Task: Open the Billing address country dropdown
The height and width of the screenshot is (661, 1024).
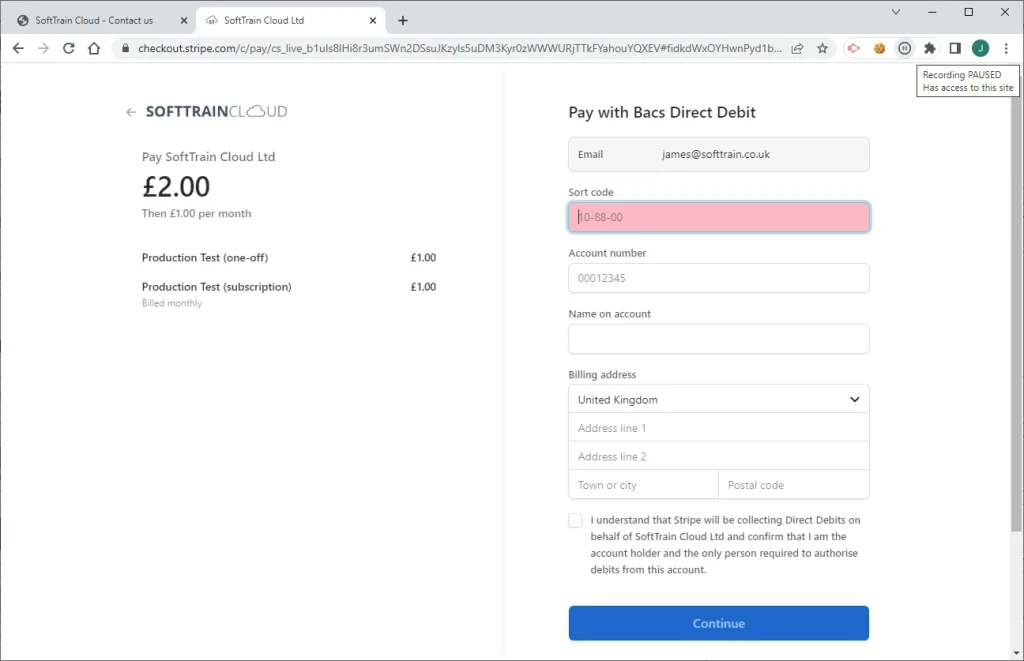Action: click(718, 399)
